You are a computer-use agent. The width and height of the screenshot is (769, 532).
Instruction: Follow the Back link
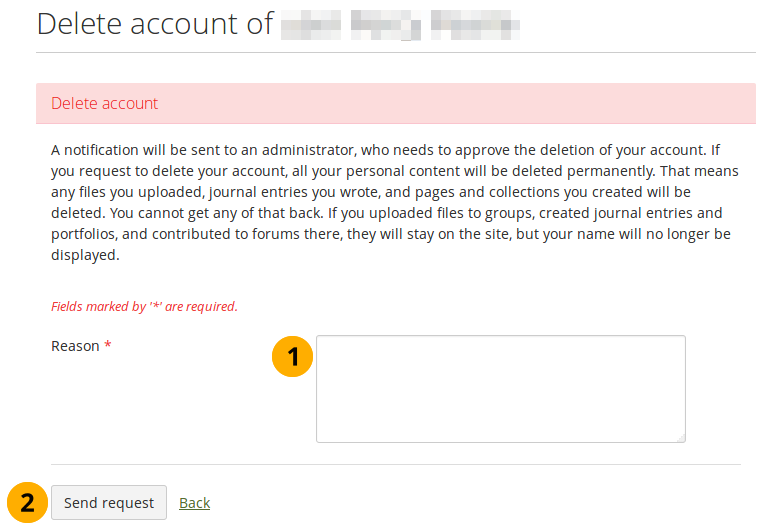pos(194,503)
